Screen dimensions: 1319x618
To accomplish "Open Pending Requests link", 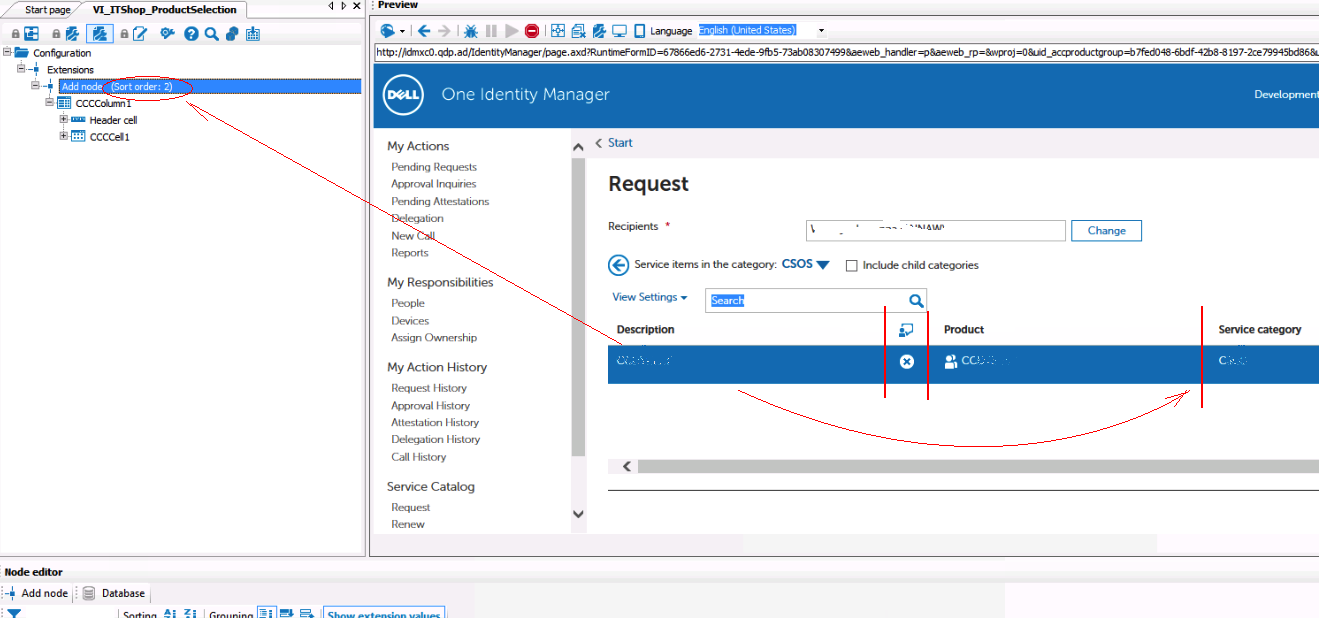I will [434, 167].
